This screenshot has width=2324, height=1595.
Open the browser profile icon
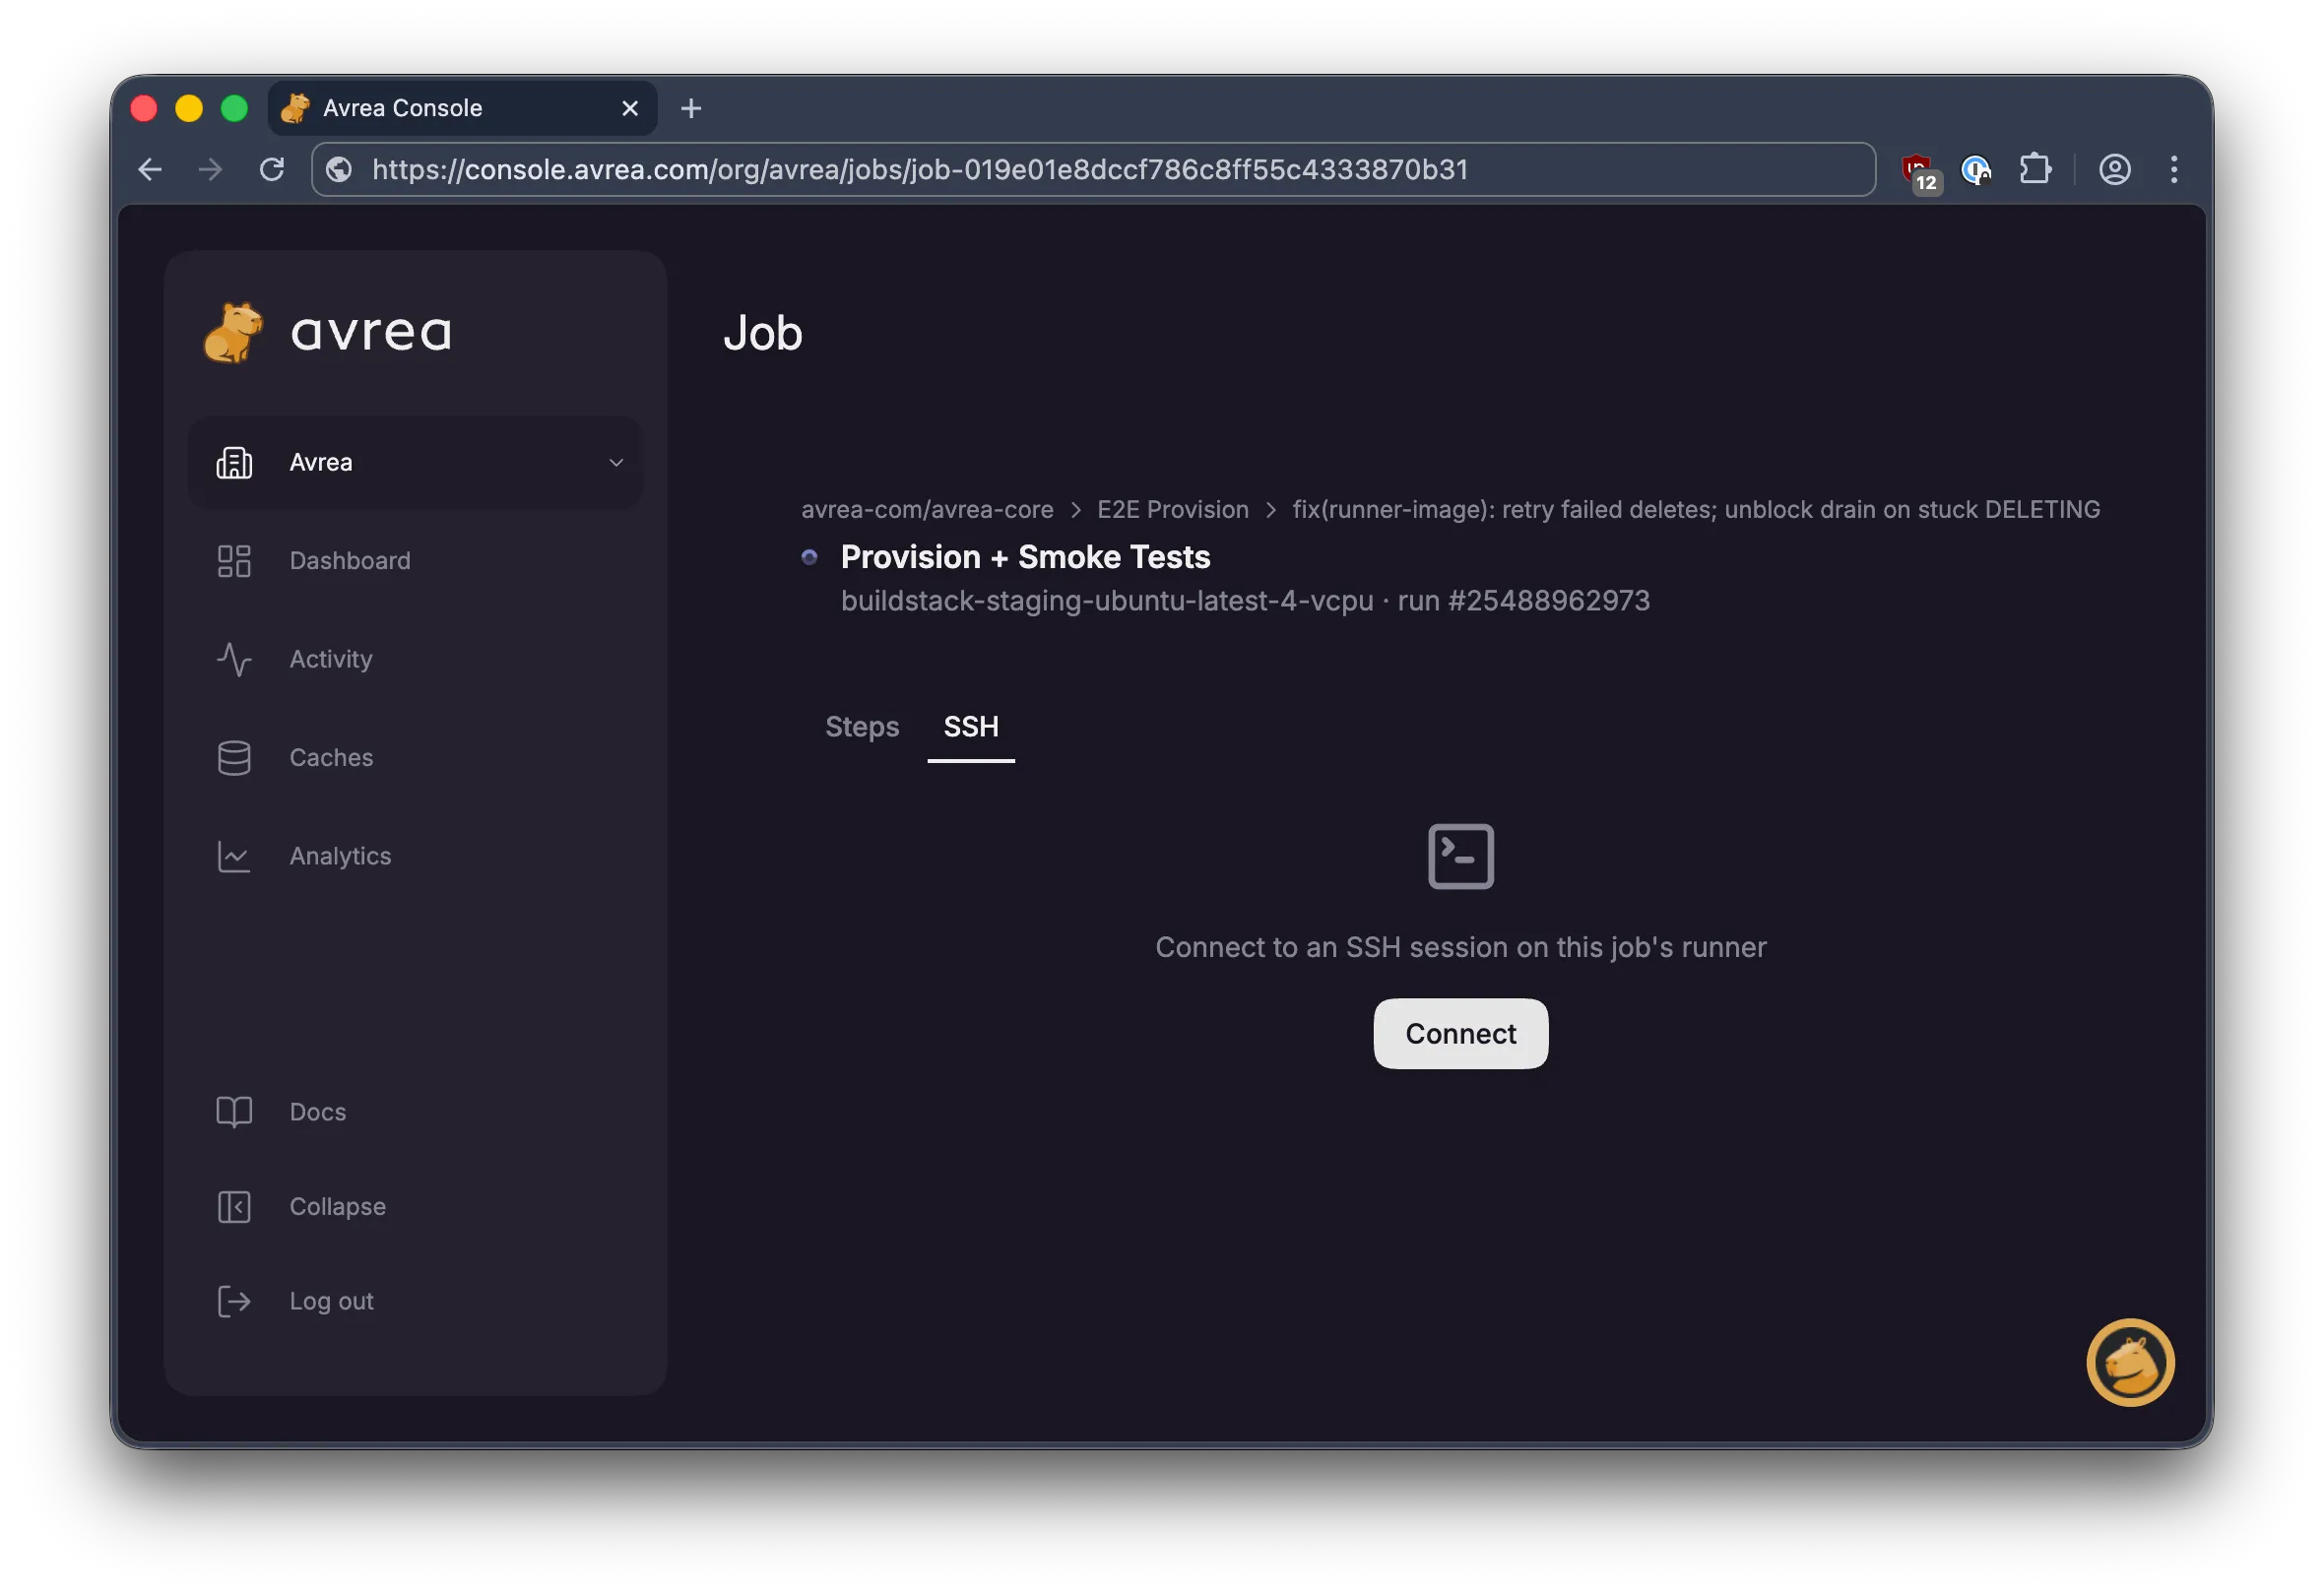[2114, 169]
